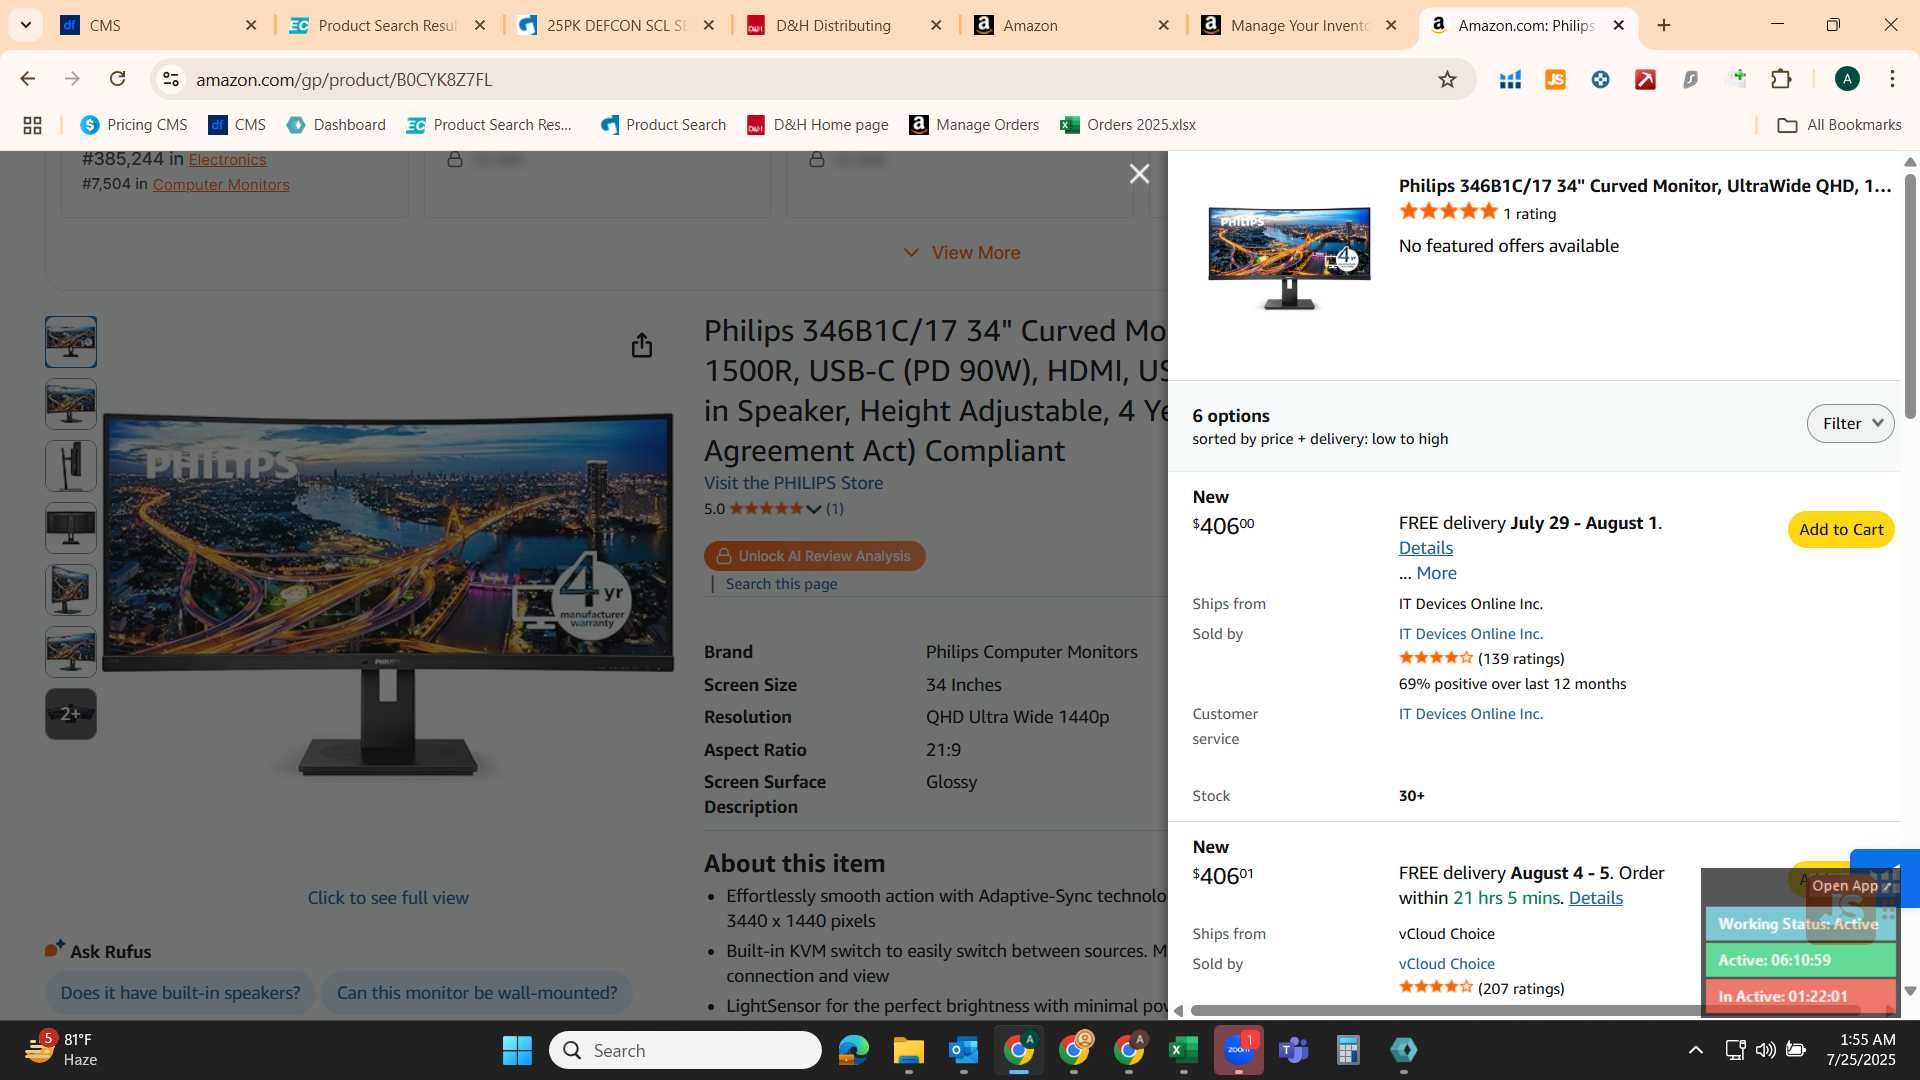Add the $406.00 offer to cart

pyautogui.click(x=1841, y=530)
